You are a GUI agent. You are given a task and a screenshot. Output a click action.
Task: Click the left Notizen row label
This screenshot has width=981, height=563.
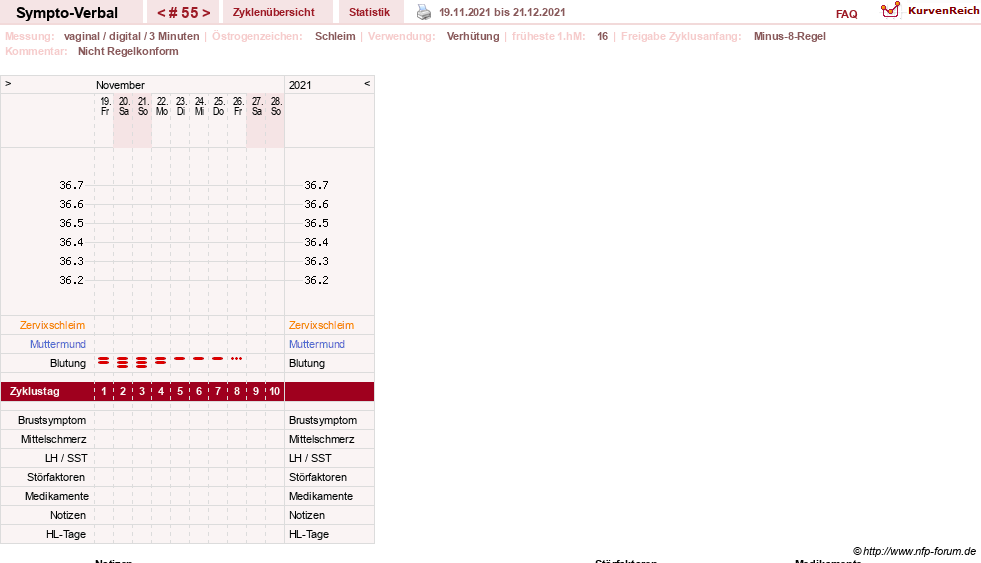pos(68,515)
